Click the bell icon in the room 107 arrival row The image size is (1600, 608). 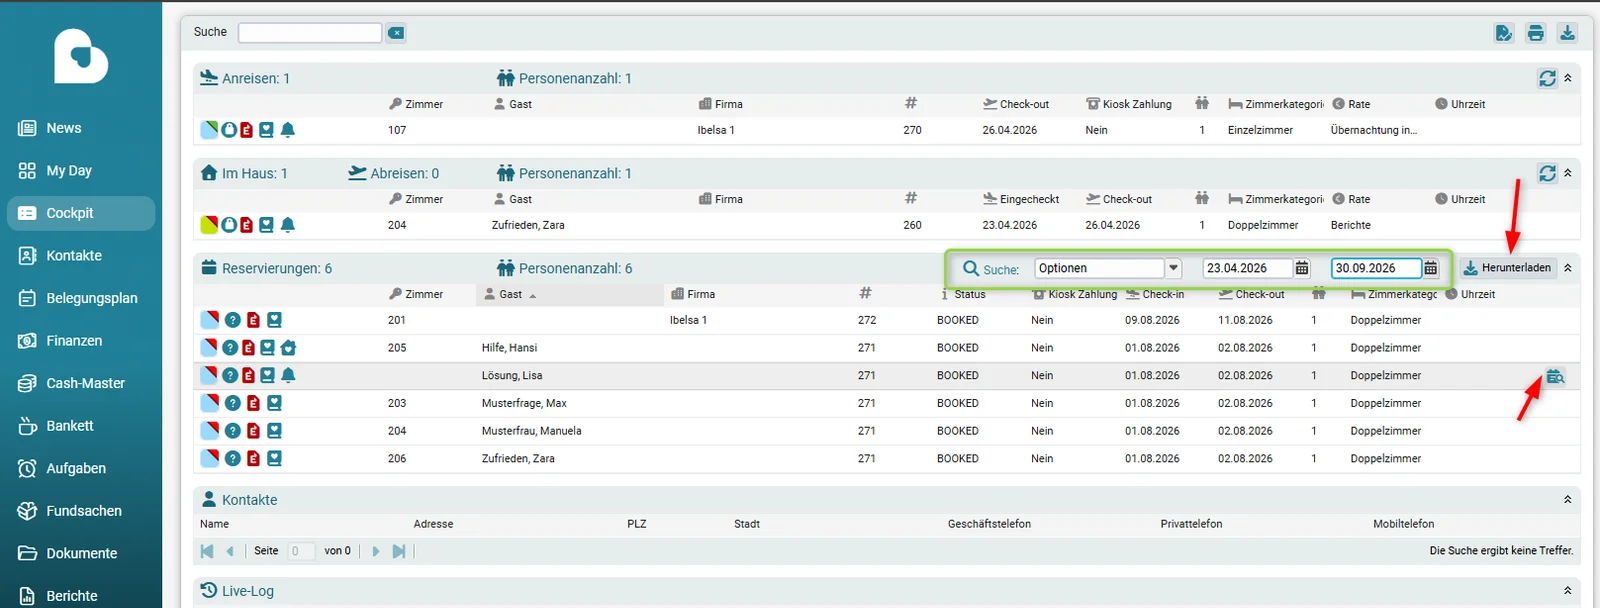coord(288,130)
